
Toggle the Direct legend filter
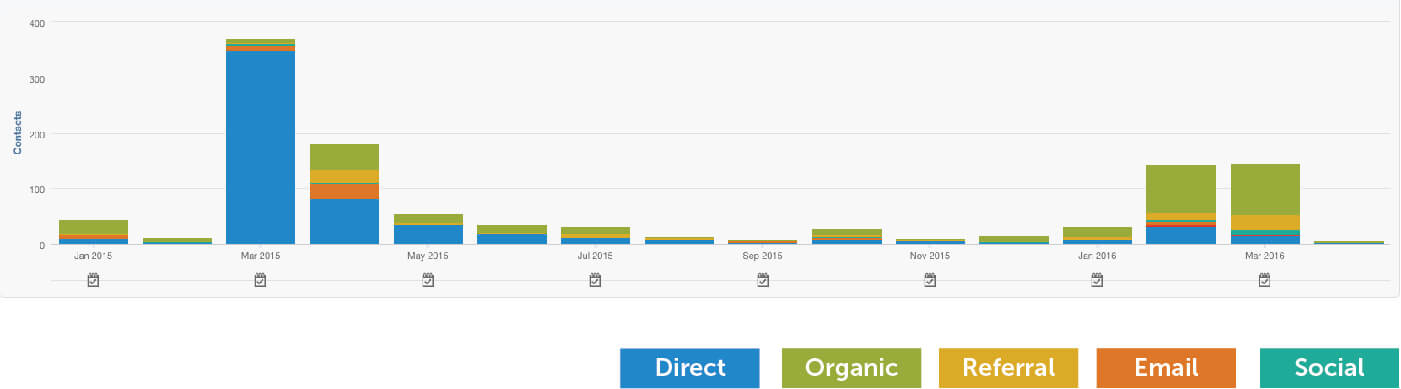coord(690,367)
